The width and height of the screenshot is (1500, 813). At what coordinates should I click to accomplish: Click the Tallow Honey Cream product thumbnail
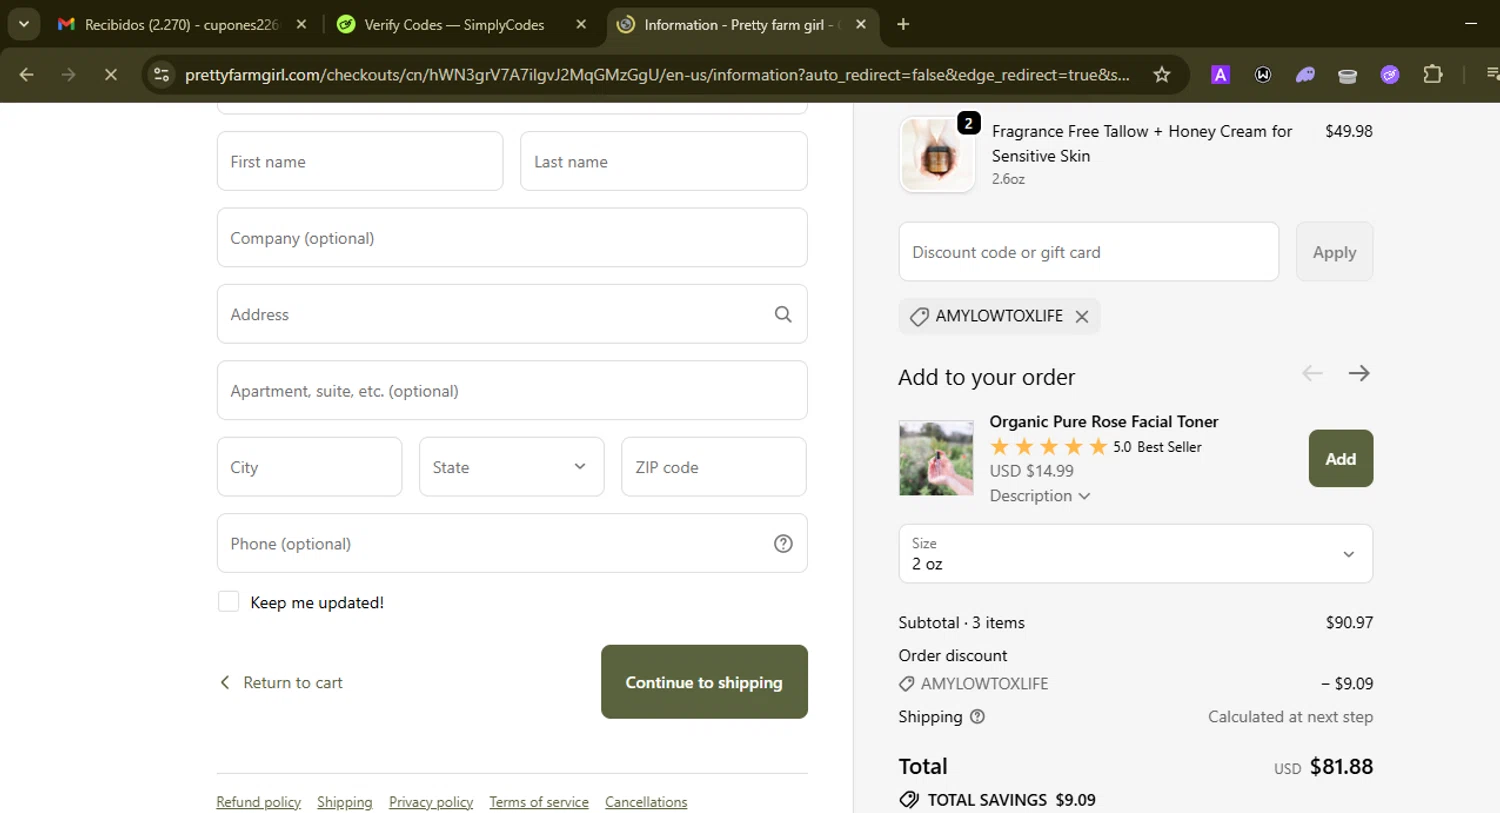click(x=937, y=155)
